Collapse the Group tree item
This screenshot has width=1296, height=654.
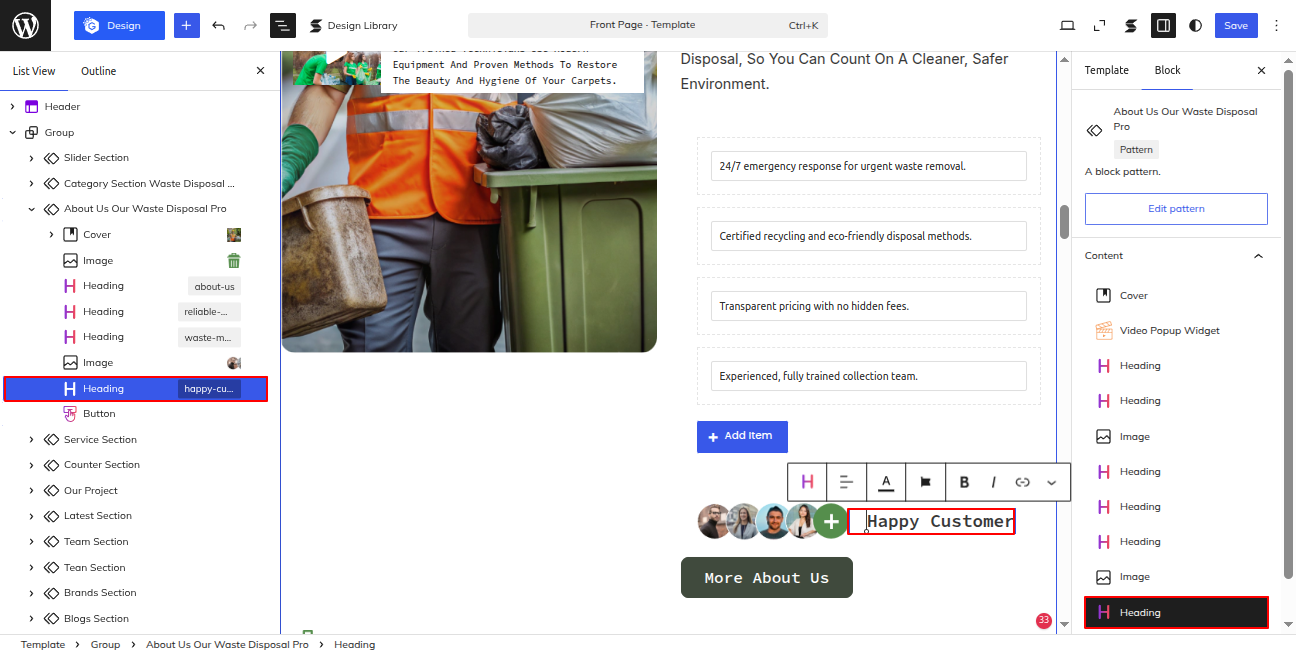(x=13, y=132)
